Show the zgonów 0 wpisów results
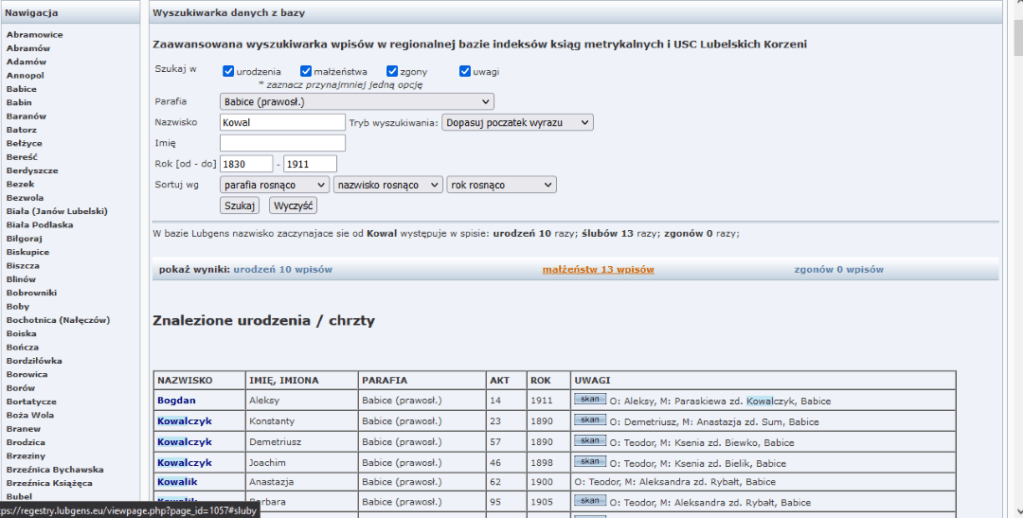 (838, 270)
